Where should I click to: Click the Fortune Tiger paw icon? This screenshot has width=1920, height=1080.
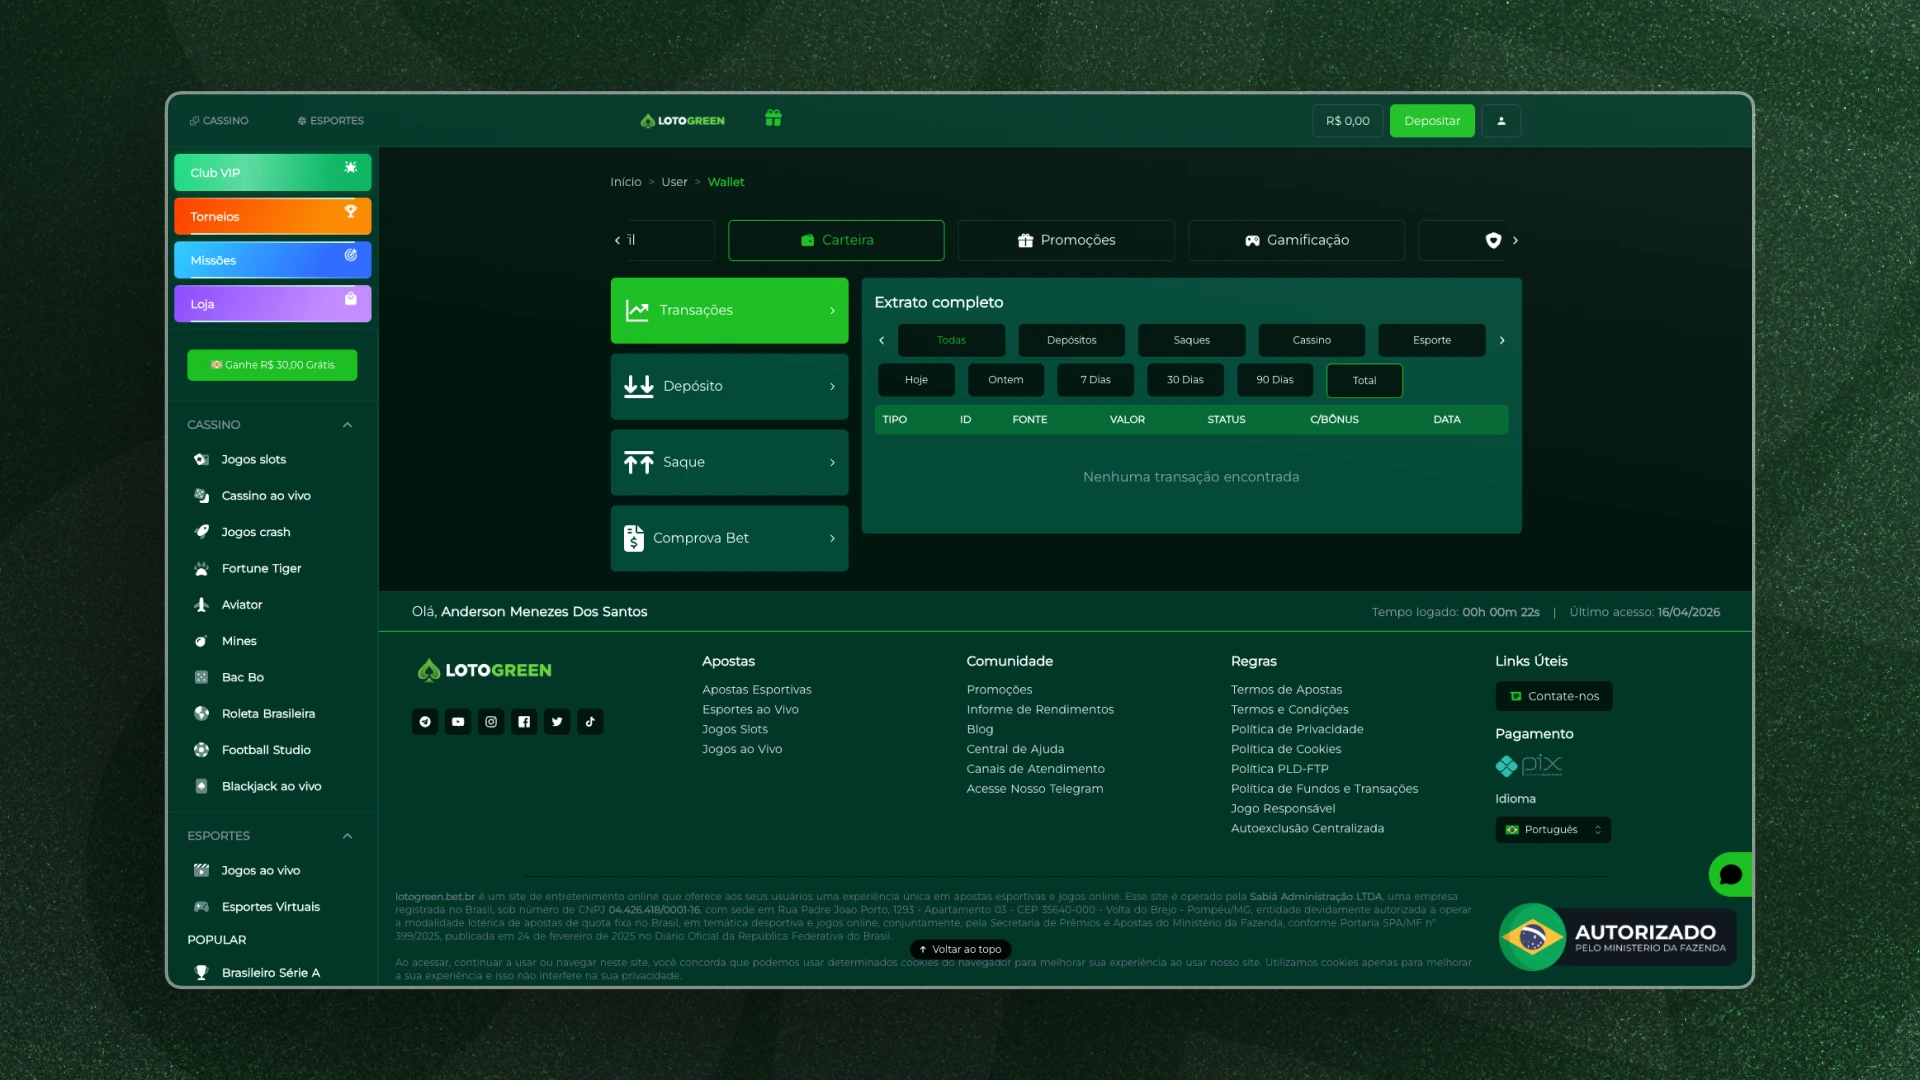pyautogui.click(x=201, y=569)
